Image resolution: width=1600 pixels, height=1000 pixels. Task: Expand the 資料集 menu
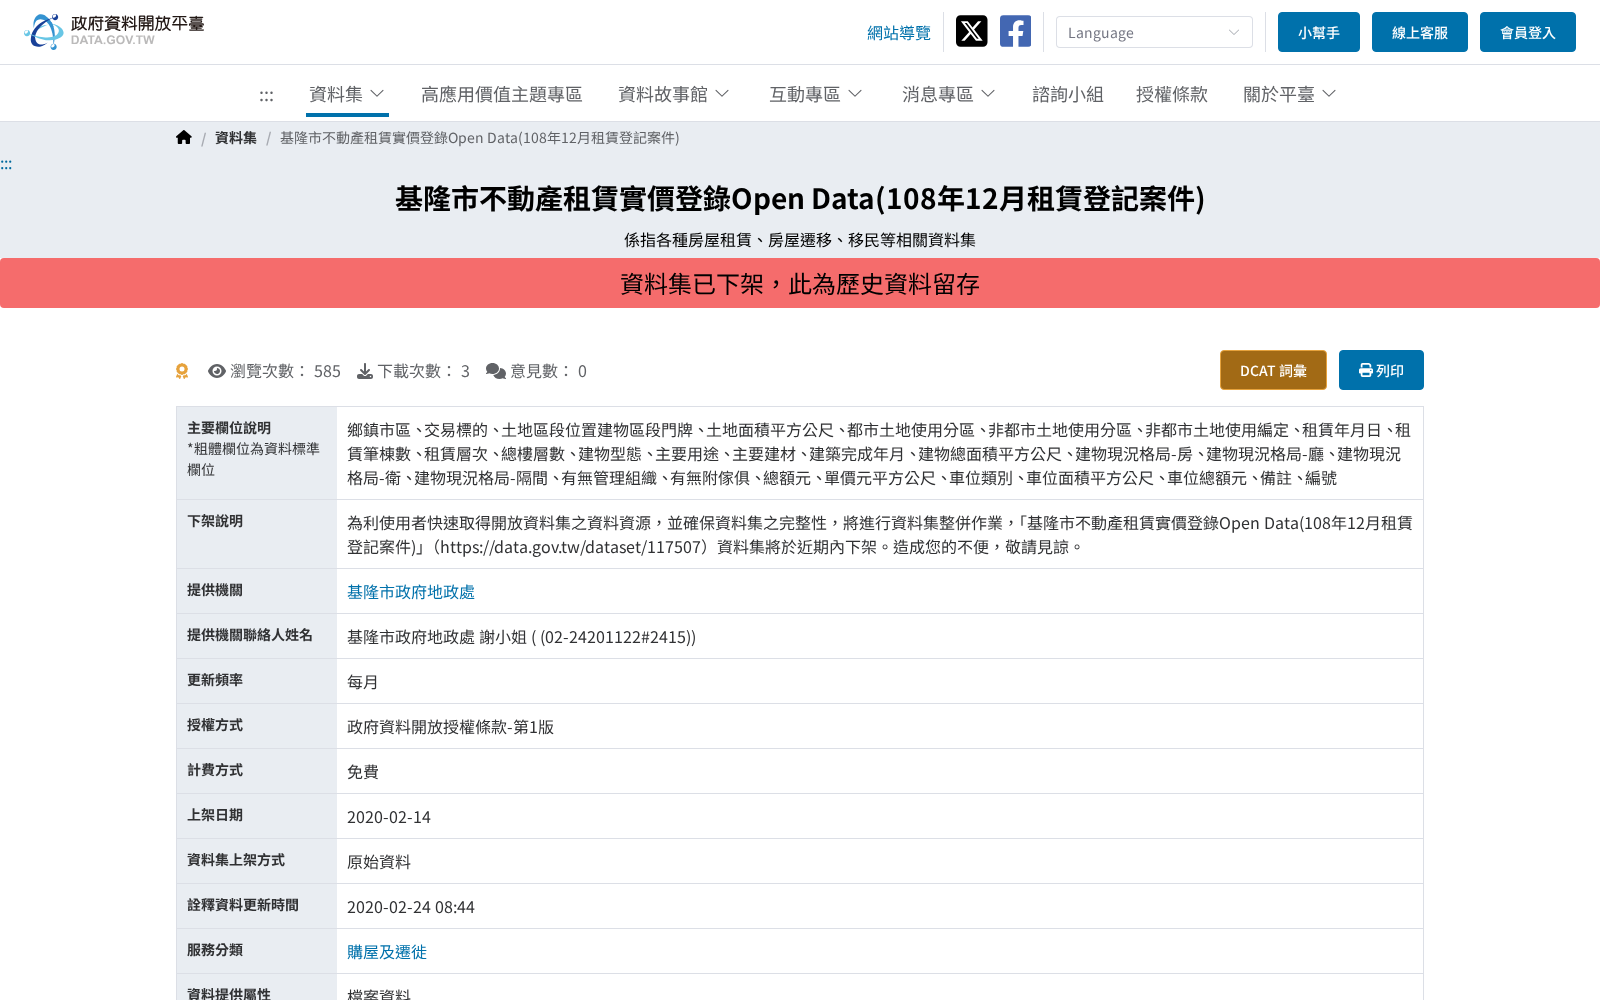(x=347, y=94)
